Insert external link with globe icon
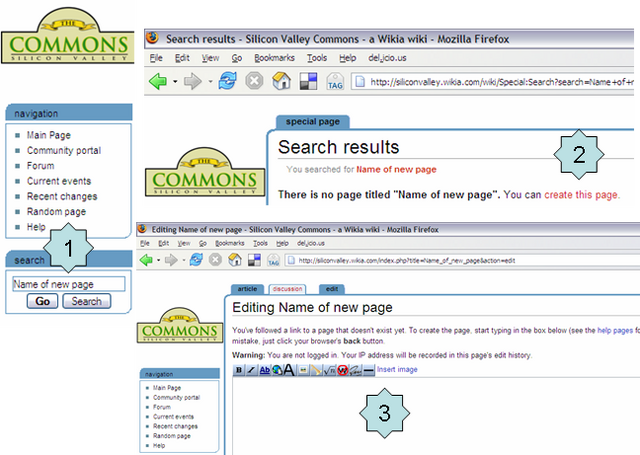640x455 pixels. coord(277,370)
